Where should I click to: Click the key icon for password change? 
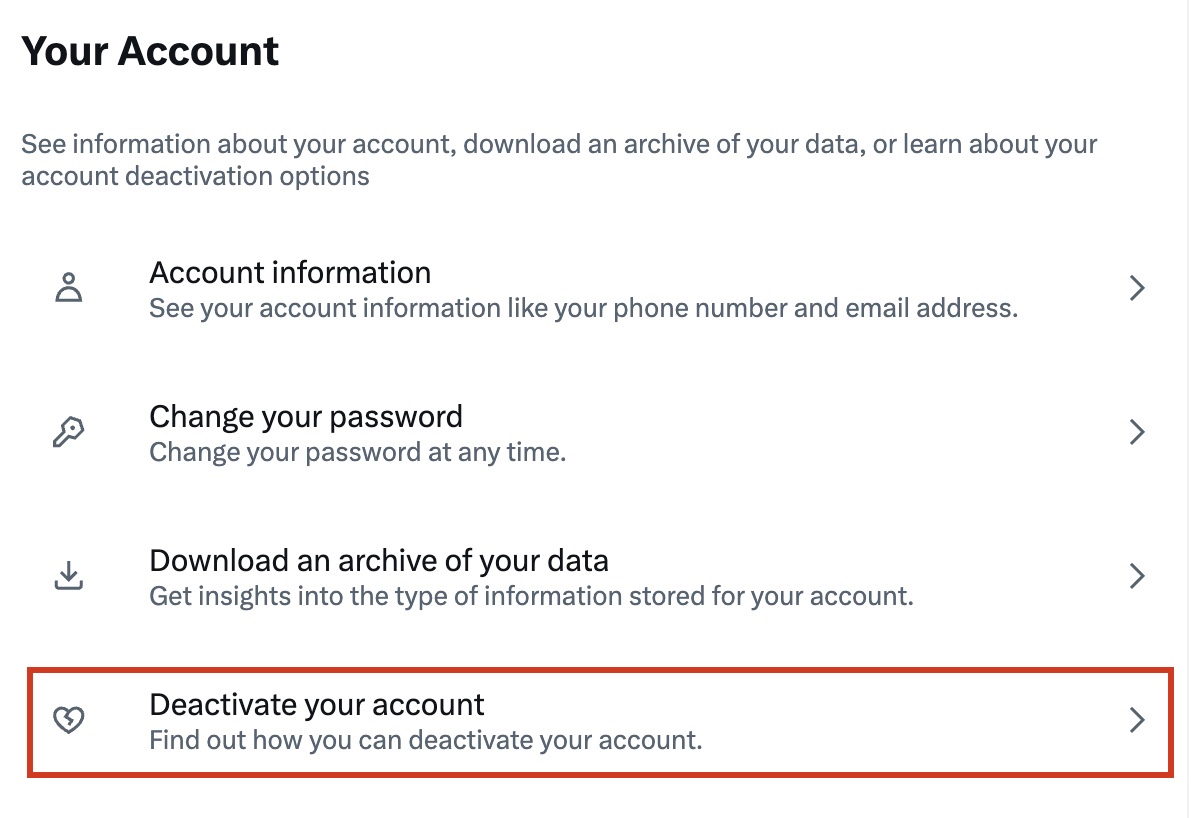coord(68,433)
